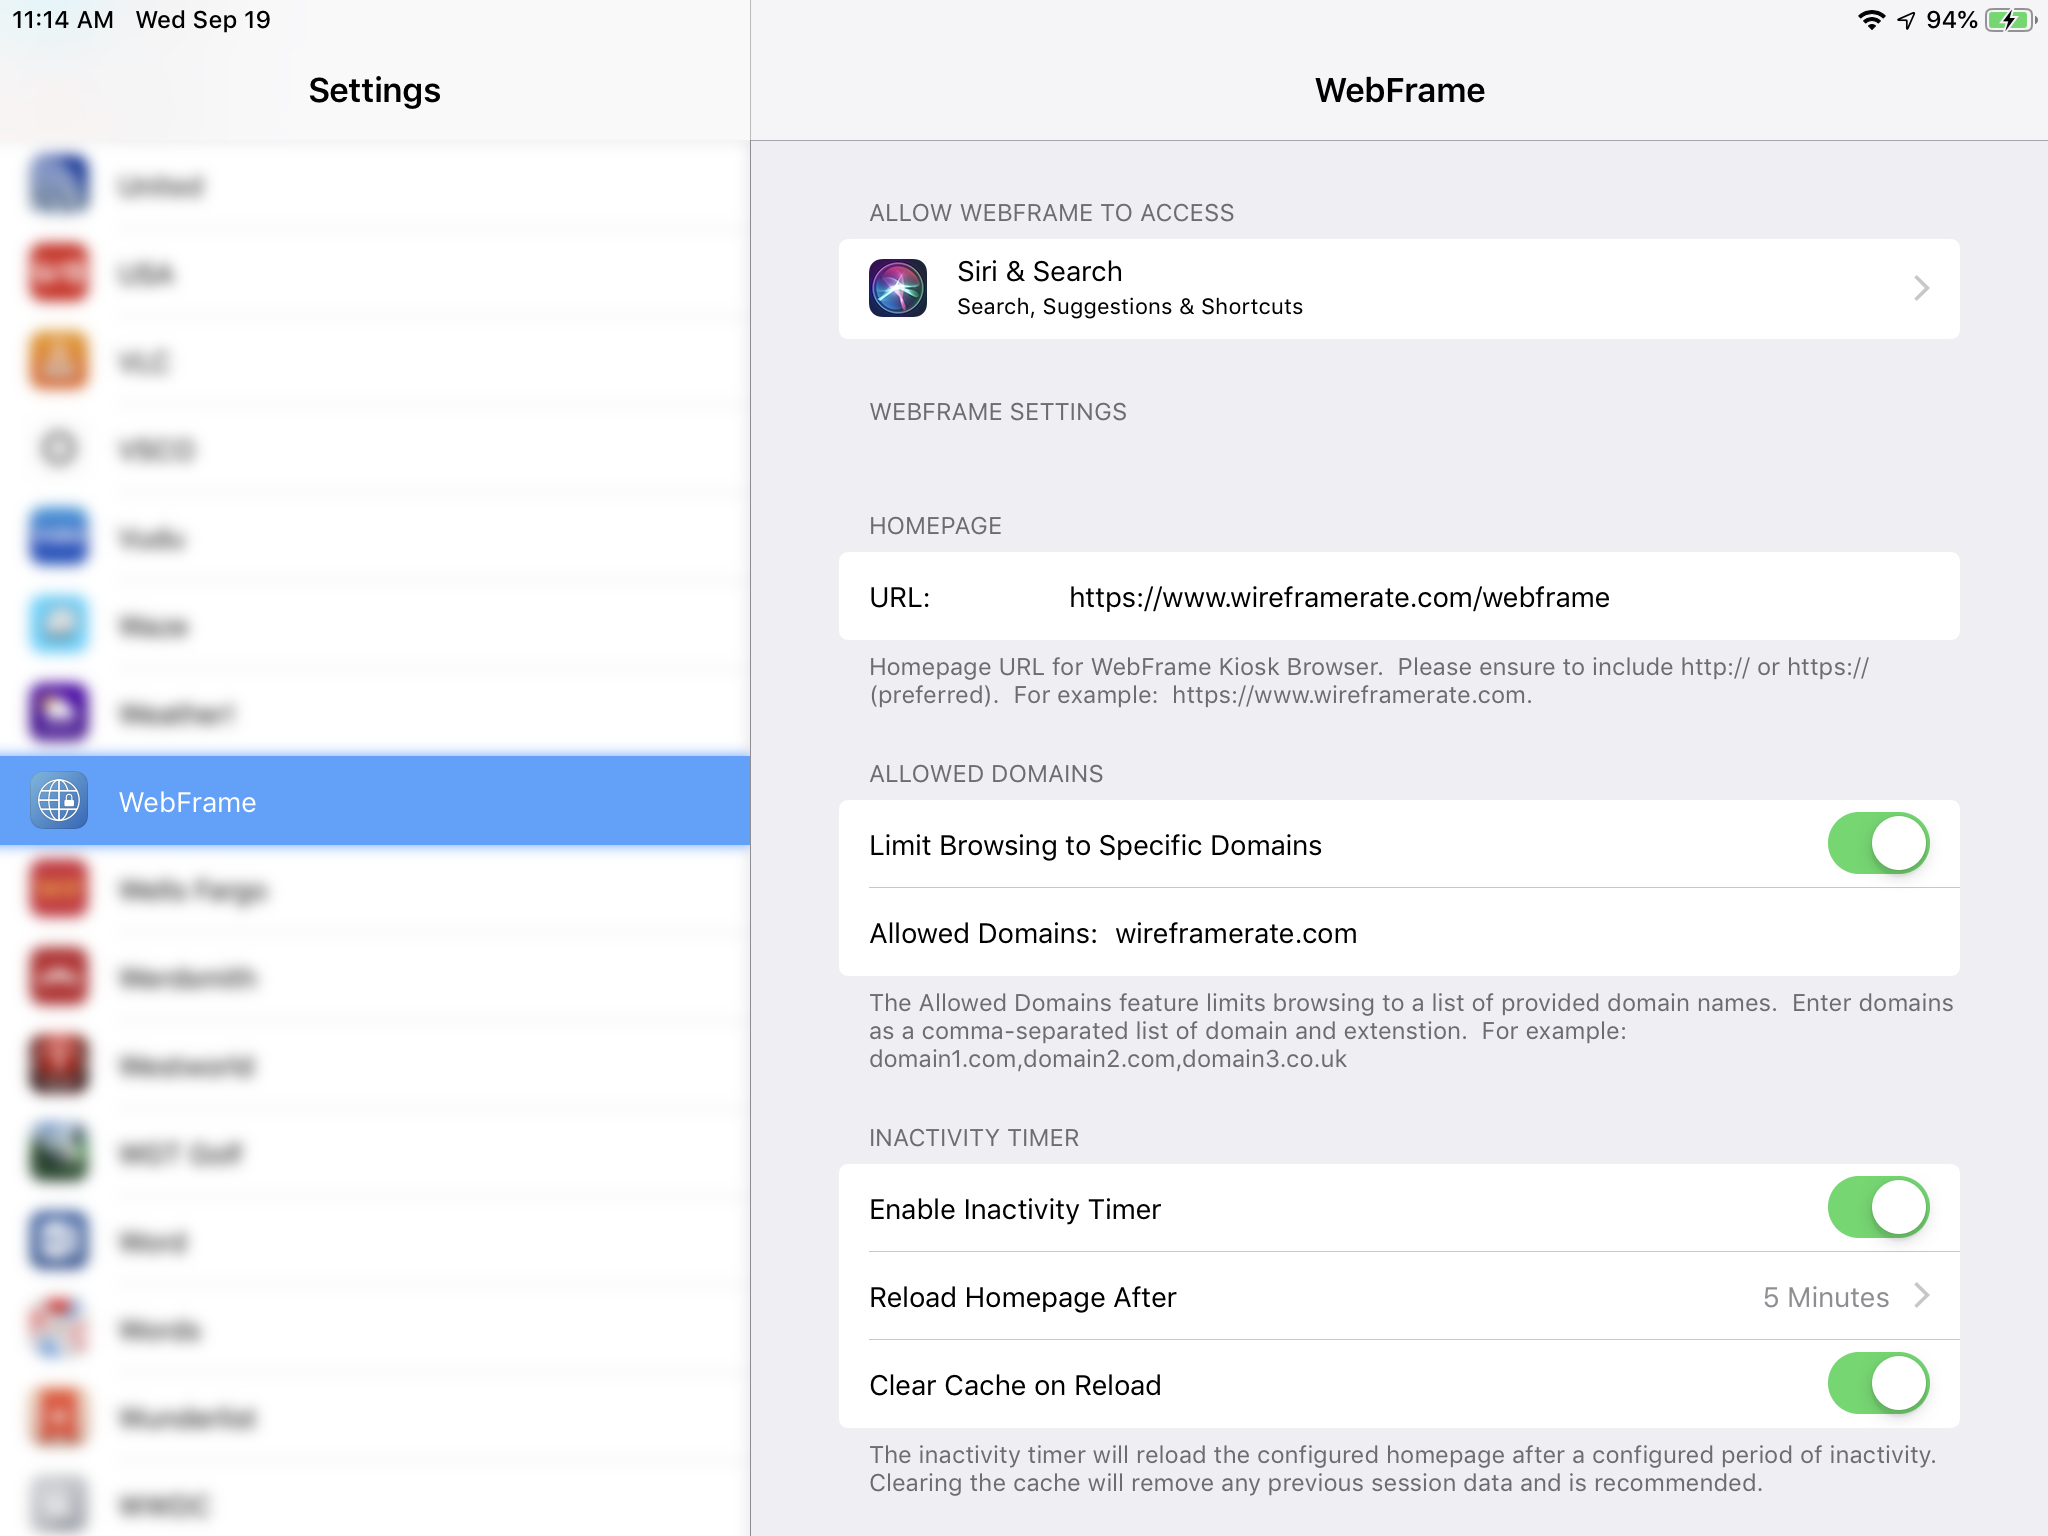Select the WebFrame globe icon in sidebar

(x=59, y=801)
